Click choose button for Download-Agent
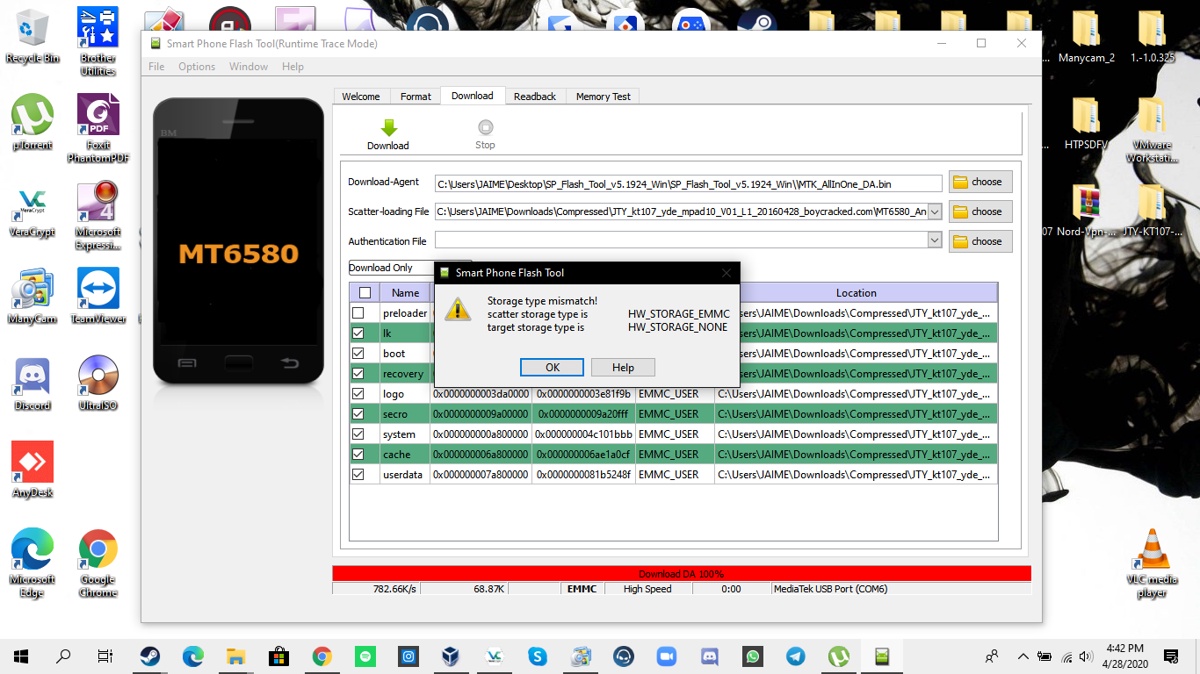This screenshot has width=1200, height=674. [980, 182]
